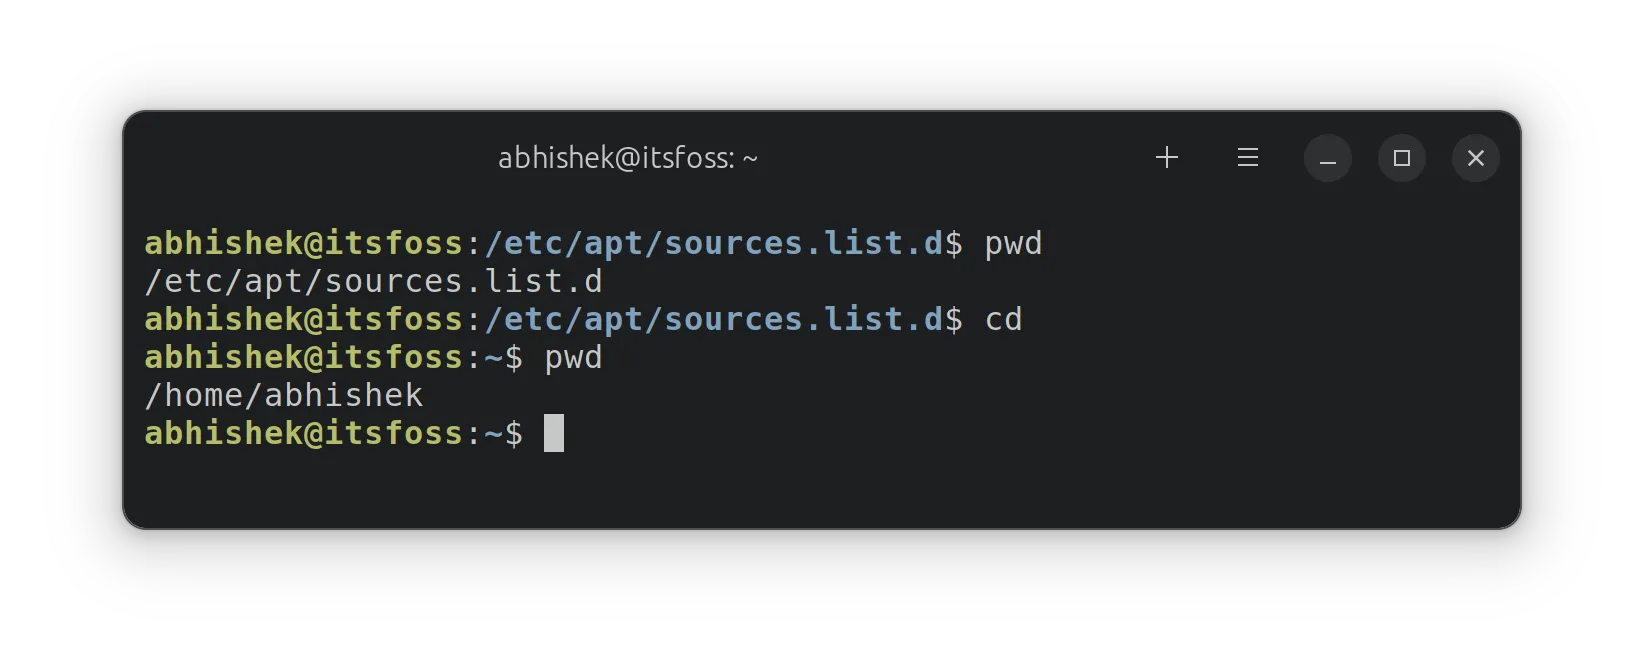This screenshot has width=1644, height=664.
Task: Click the second pwd command after the ~$ prompt
Action: (x=573, y=358)
